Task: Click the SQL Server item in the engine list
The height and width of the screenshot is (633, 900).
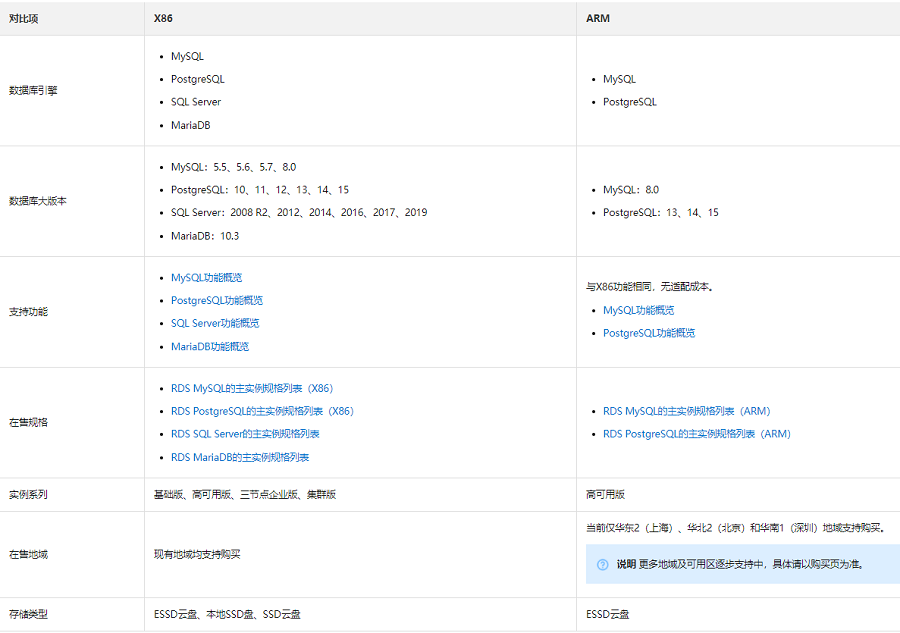Action: click(x=196, y=102)
